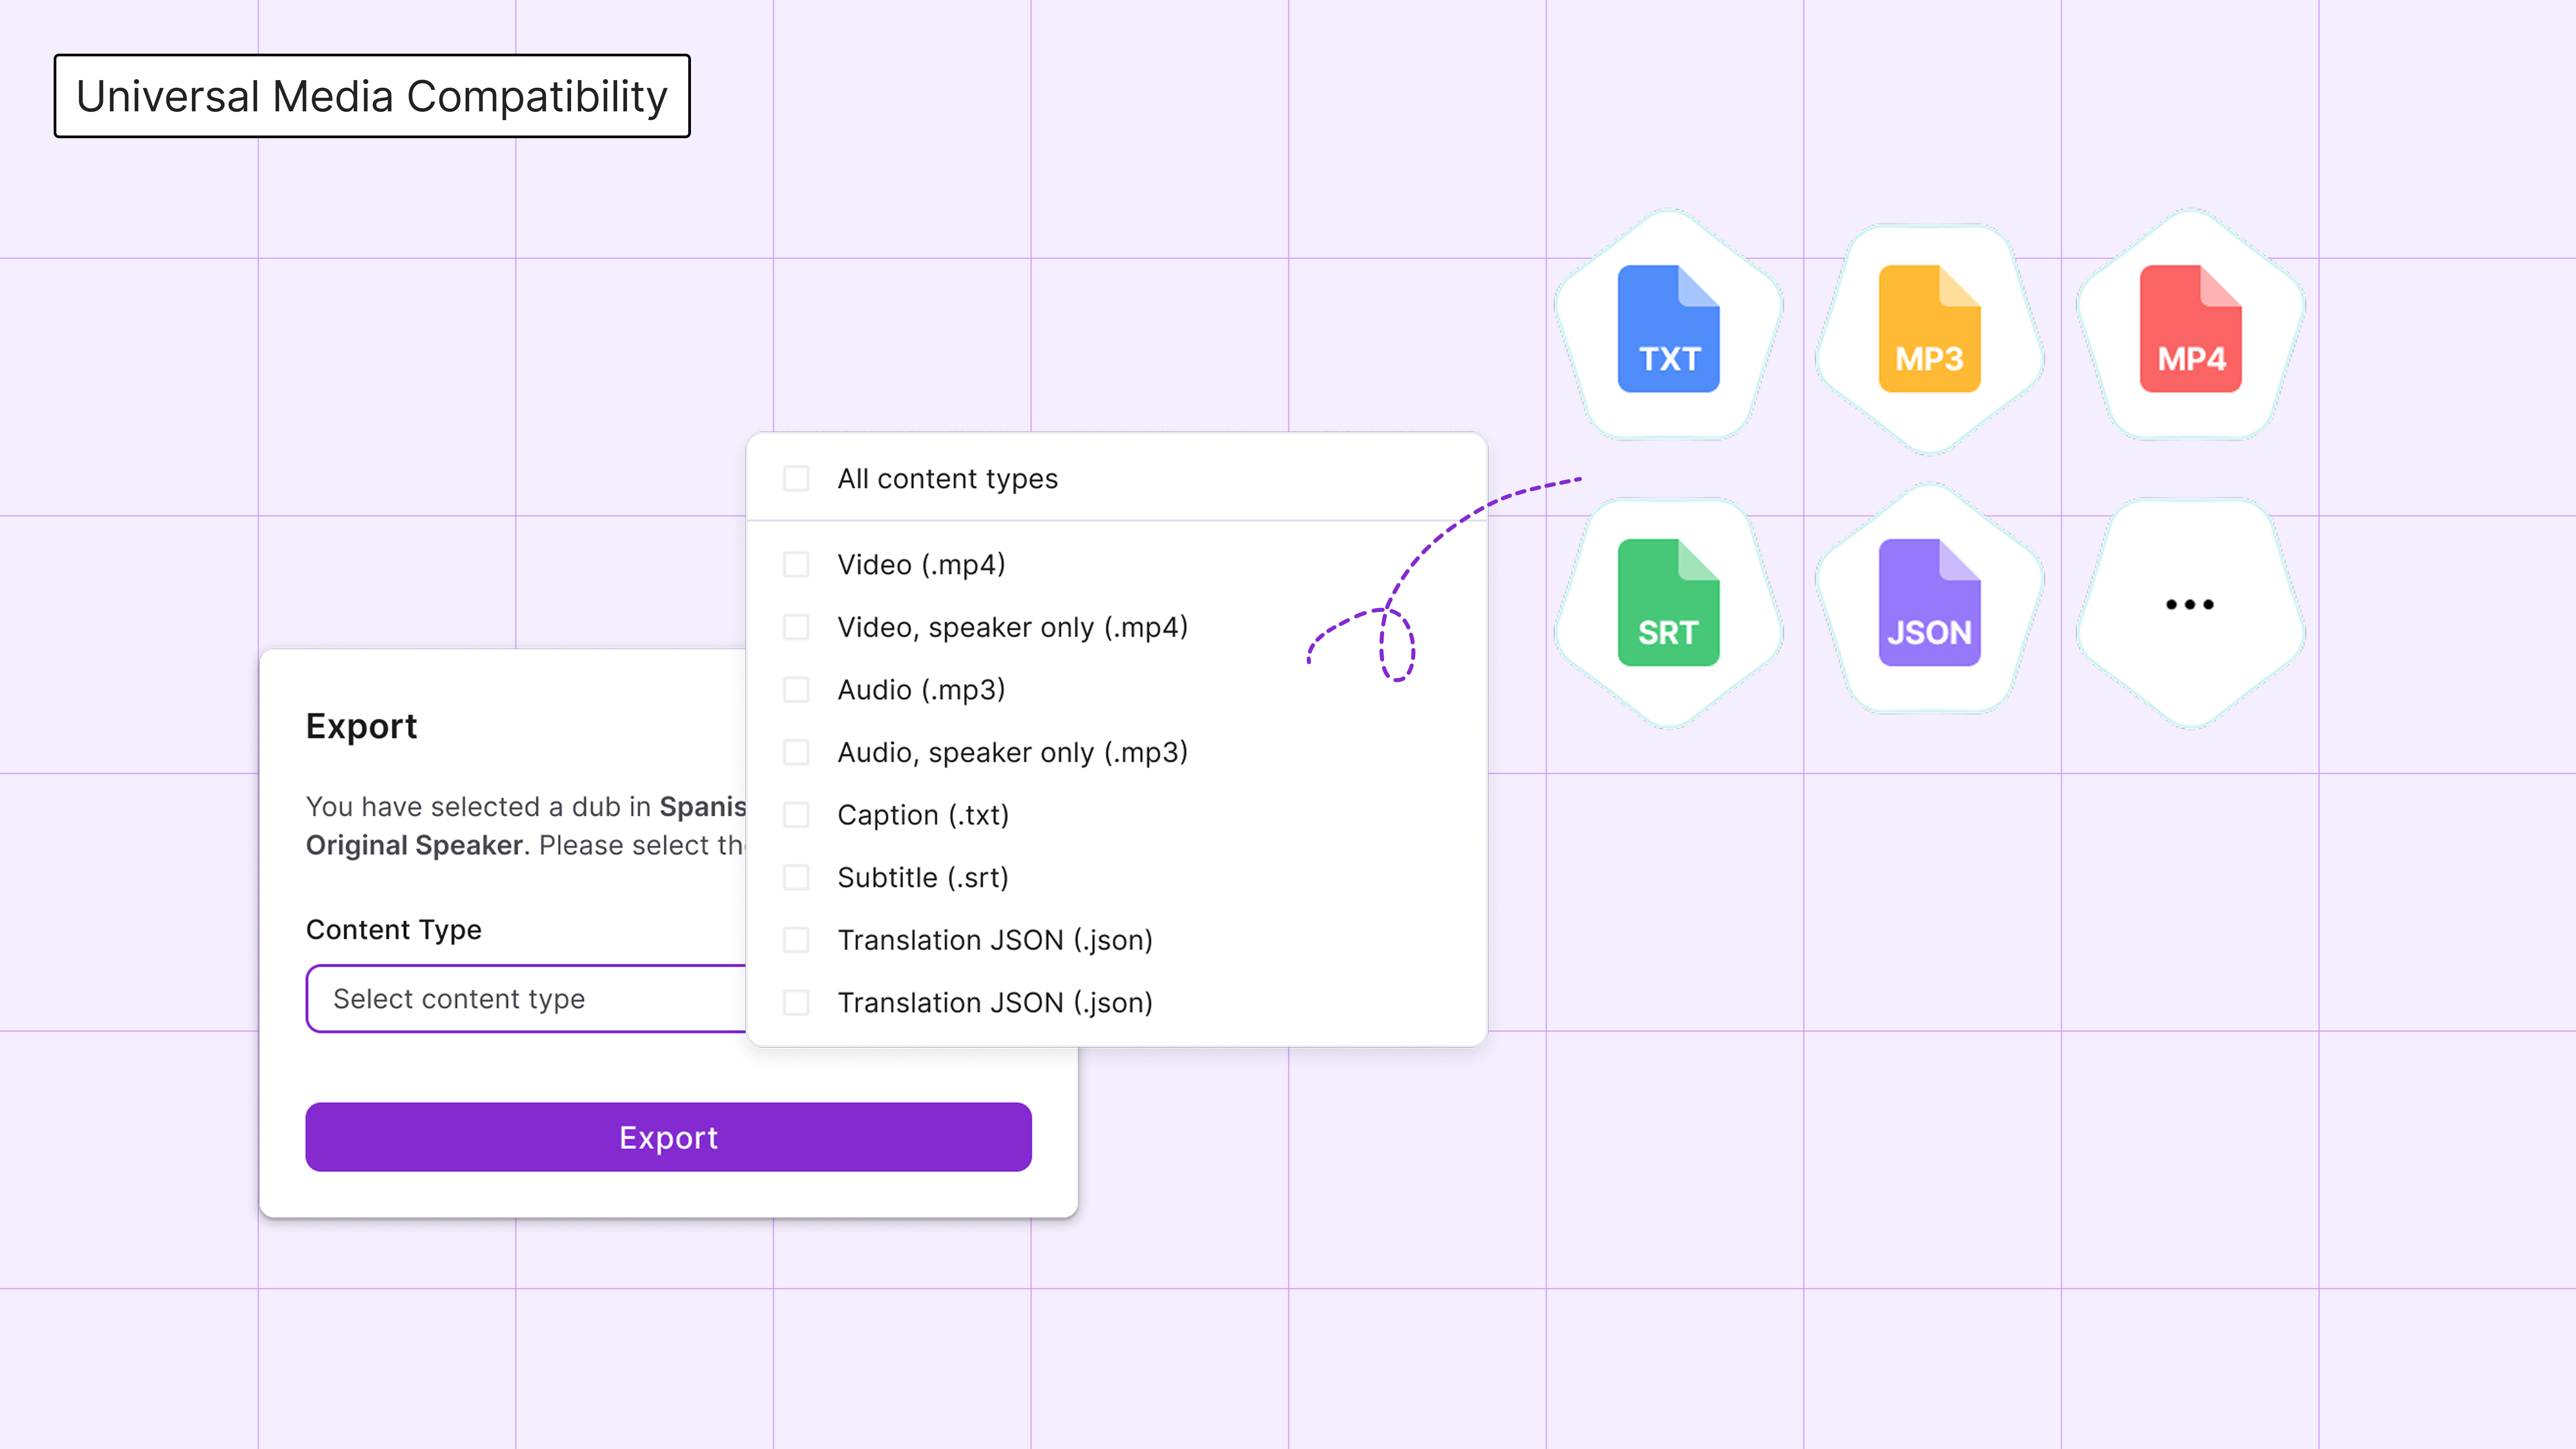Pick the last Translation JSON (.json) option

click(x=994, y=1003)
